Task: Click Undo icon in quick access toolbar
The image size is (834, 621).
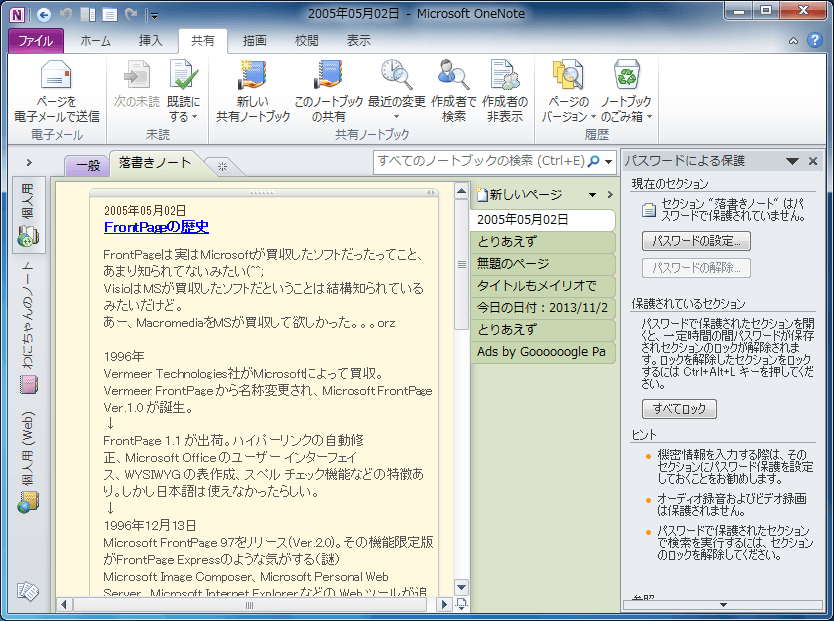Action: 66,14
